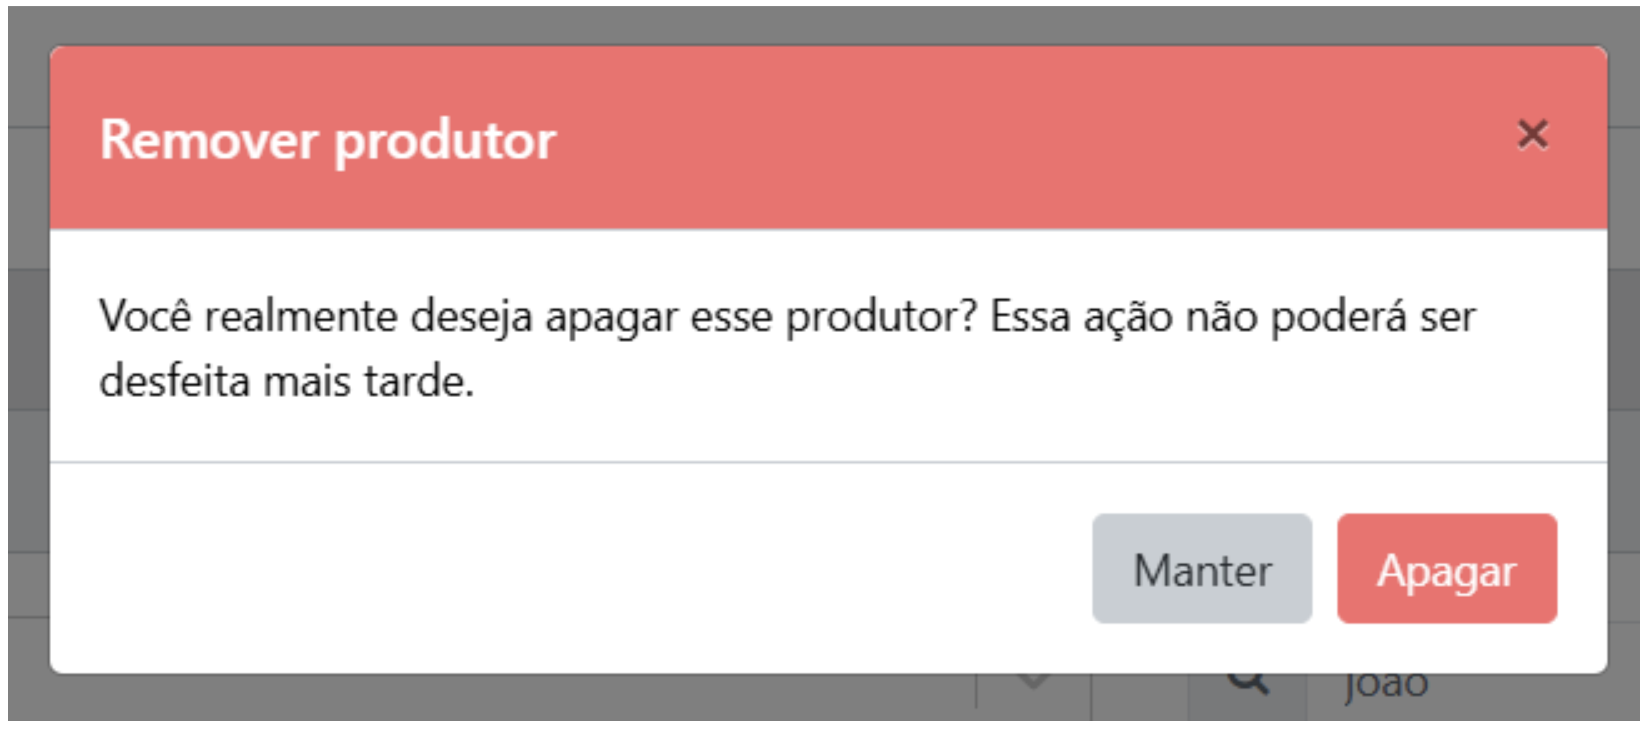
Task: Click the white body area below the message
Action: coord(828,432)
